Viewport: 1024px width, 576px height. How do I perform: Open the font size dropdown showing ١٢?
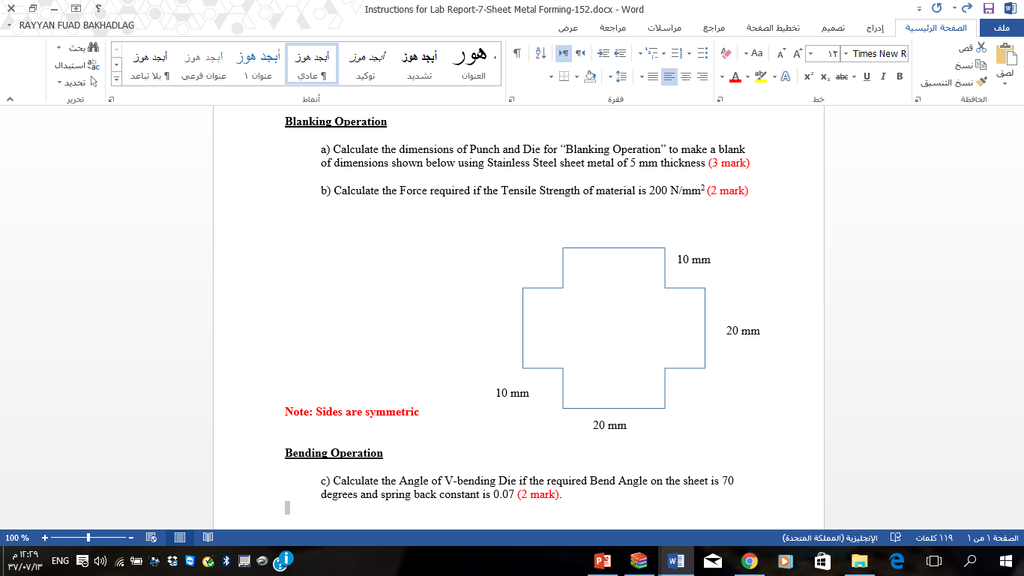click(x=826, y=53)
